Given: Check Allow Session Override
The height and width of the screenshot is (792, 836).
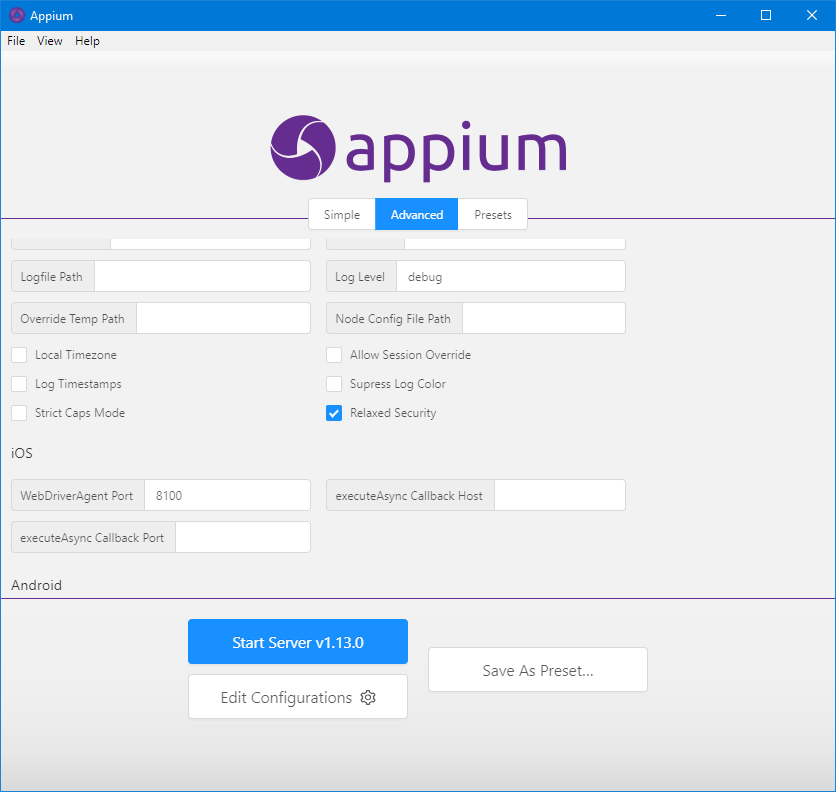Looking at the screenshot, I should click(334, 355).
